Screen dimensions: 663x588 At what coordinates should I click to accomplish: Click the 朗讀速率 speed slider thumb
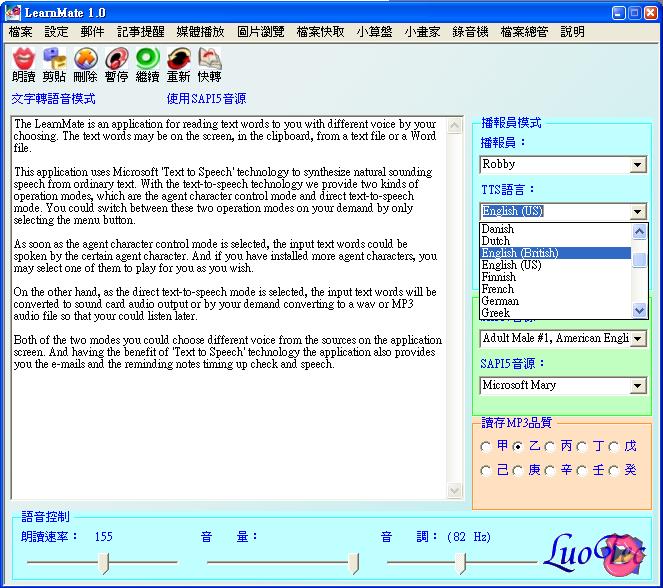click(103, 563)
